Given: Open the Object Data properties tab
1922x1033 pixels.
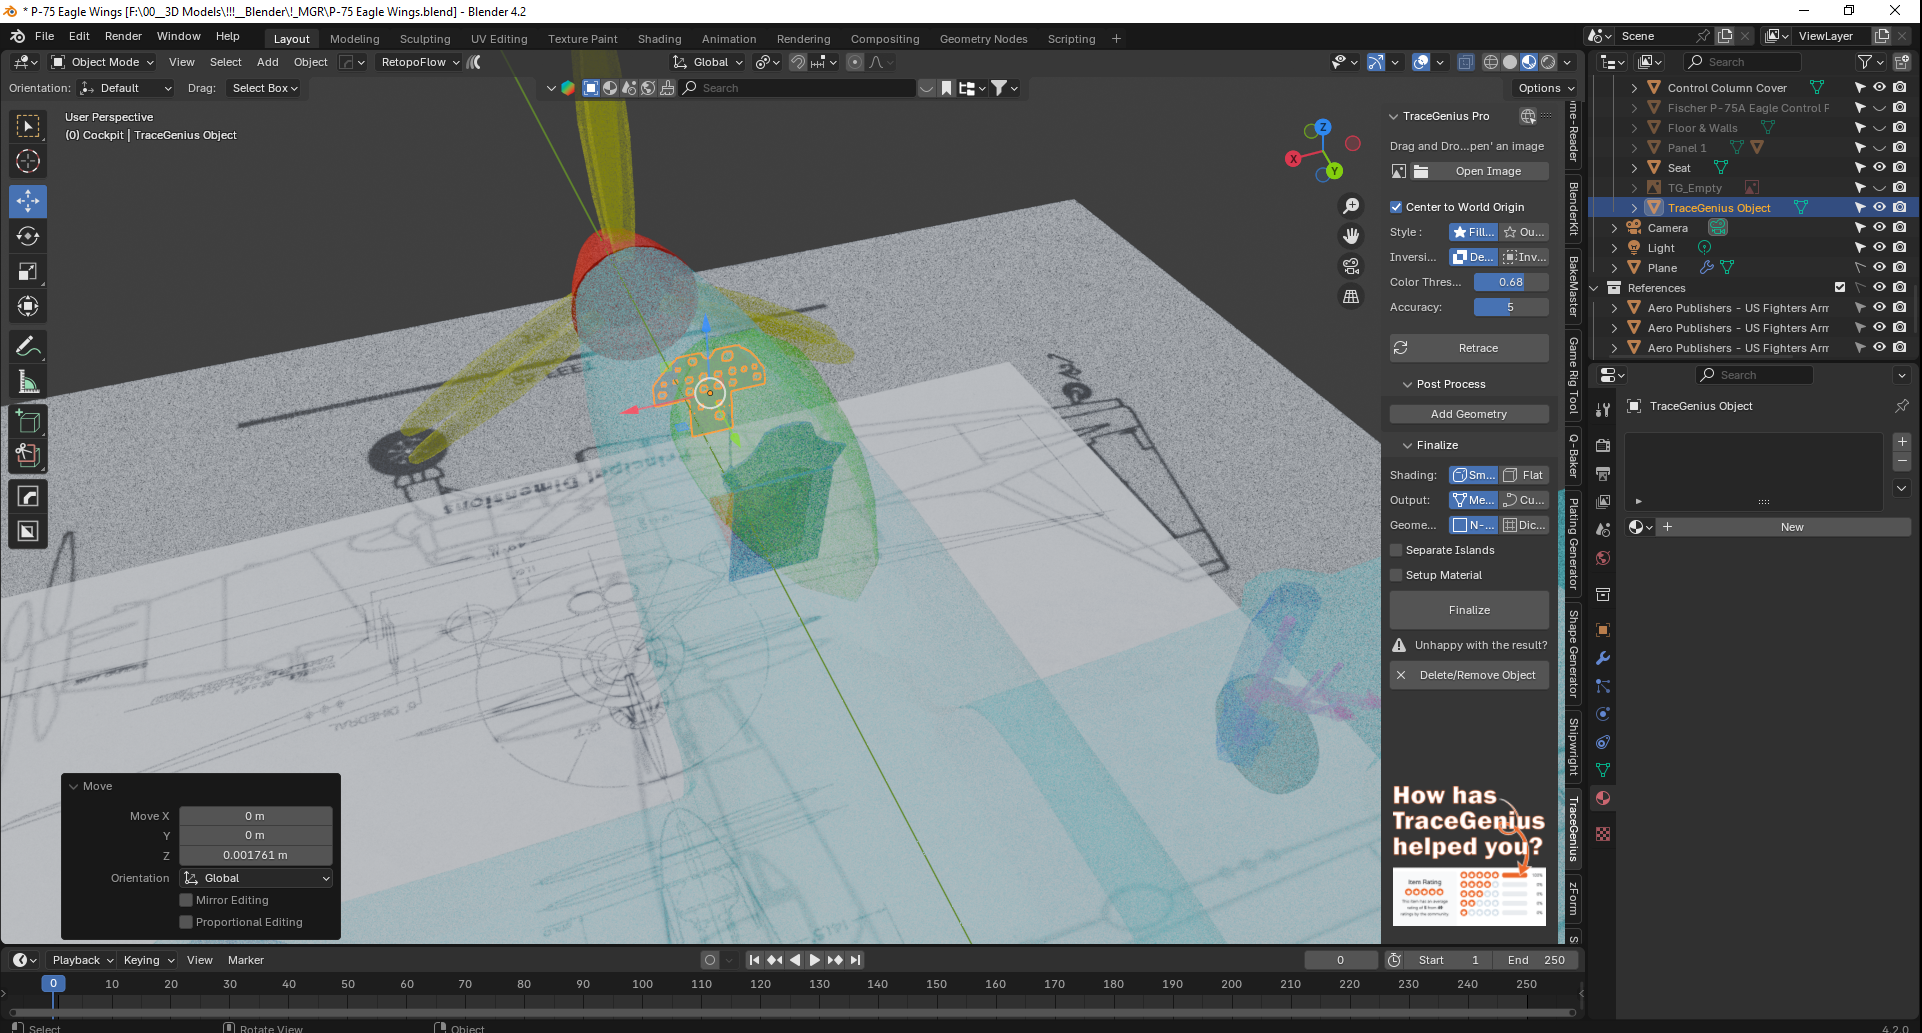Looking at the screenshot, I should point(1603,770).
